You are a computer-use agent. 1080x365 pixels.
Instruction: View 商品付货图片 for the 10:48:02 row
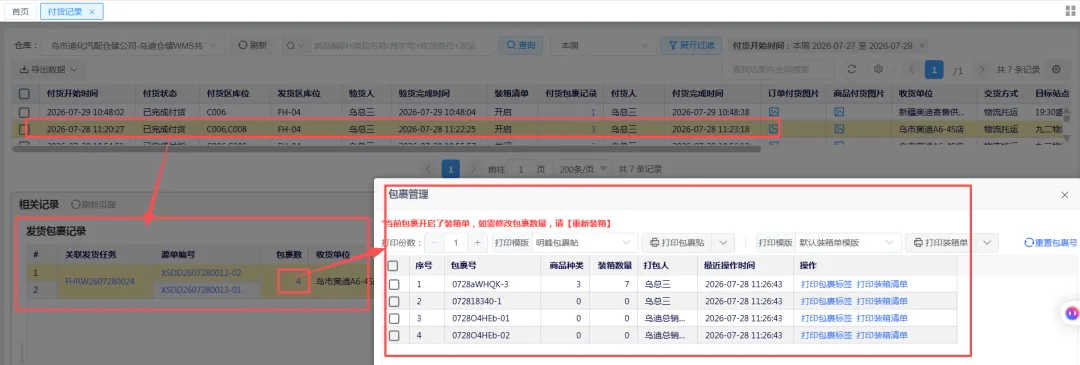(x=839, y=112)
